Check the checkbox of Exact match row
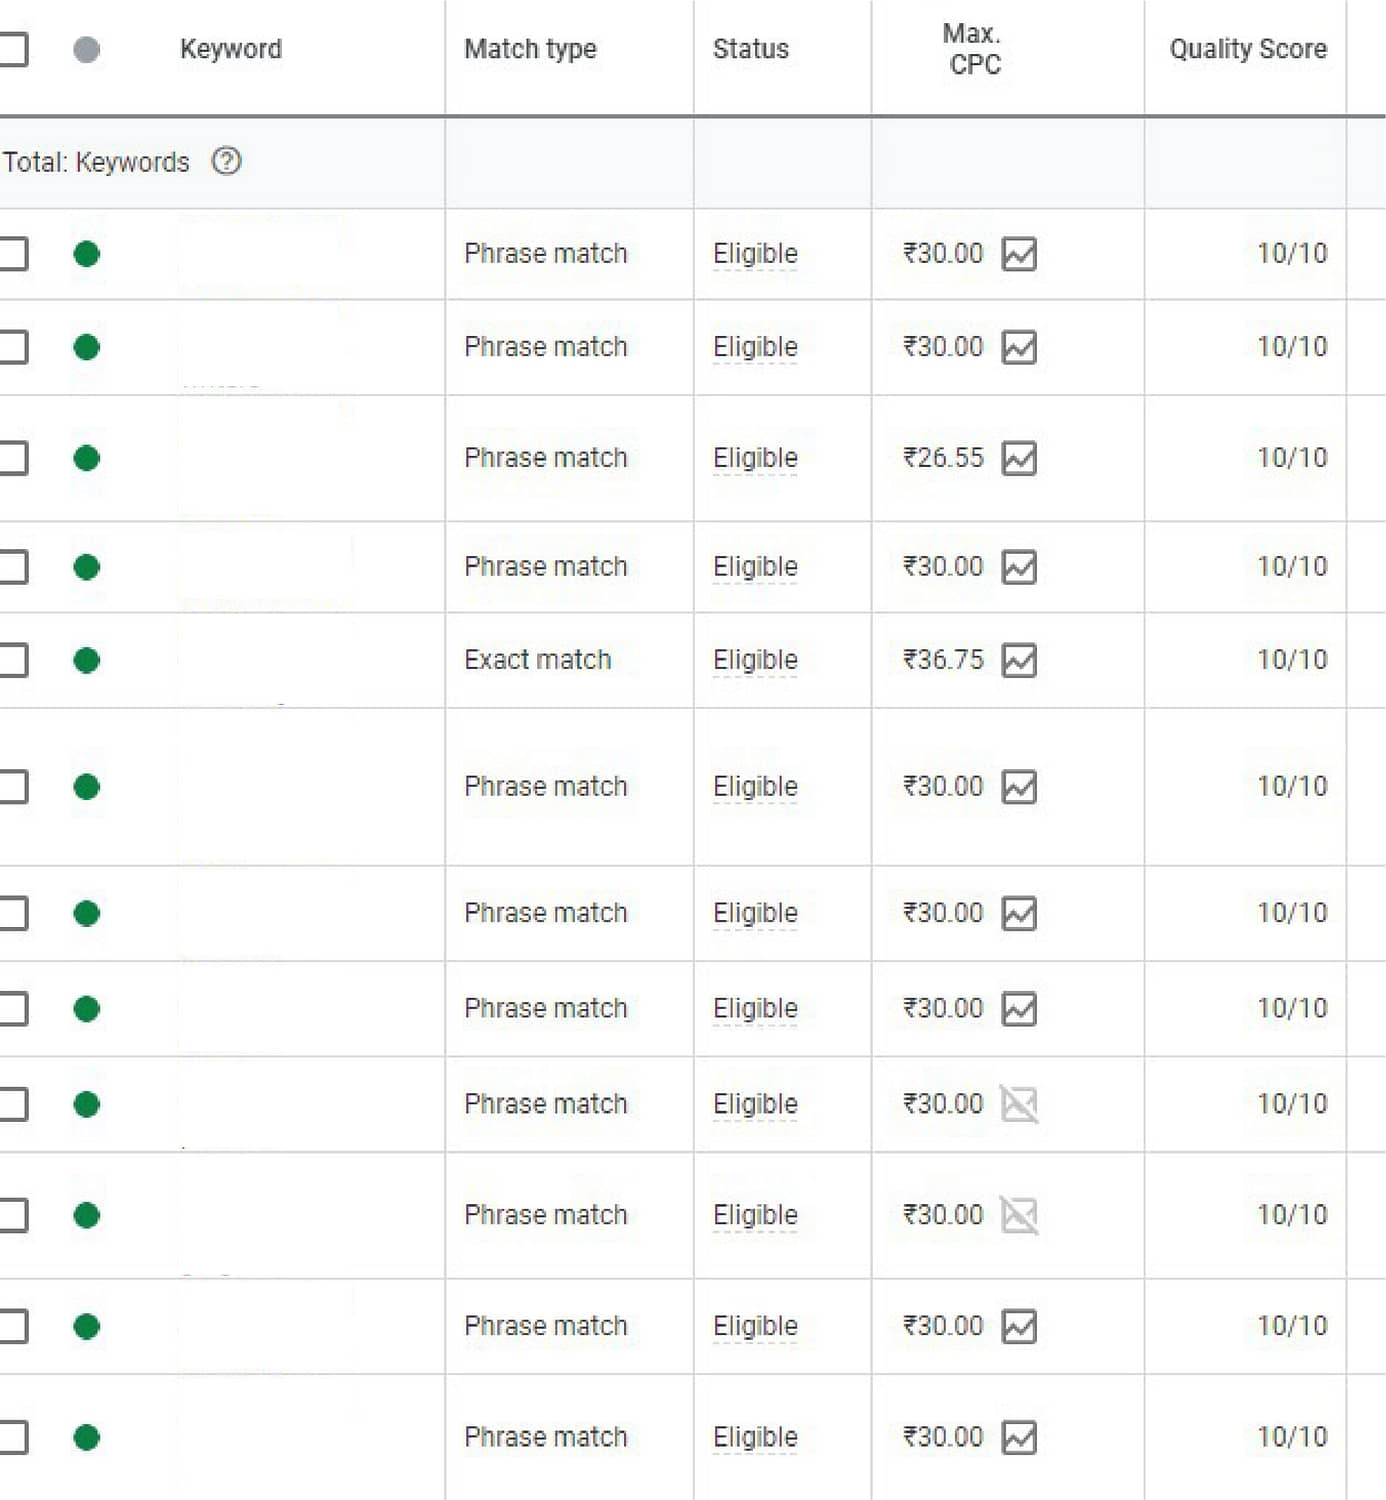 pos(11,660)
